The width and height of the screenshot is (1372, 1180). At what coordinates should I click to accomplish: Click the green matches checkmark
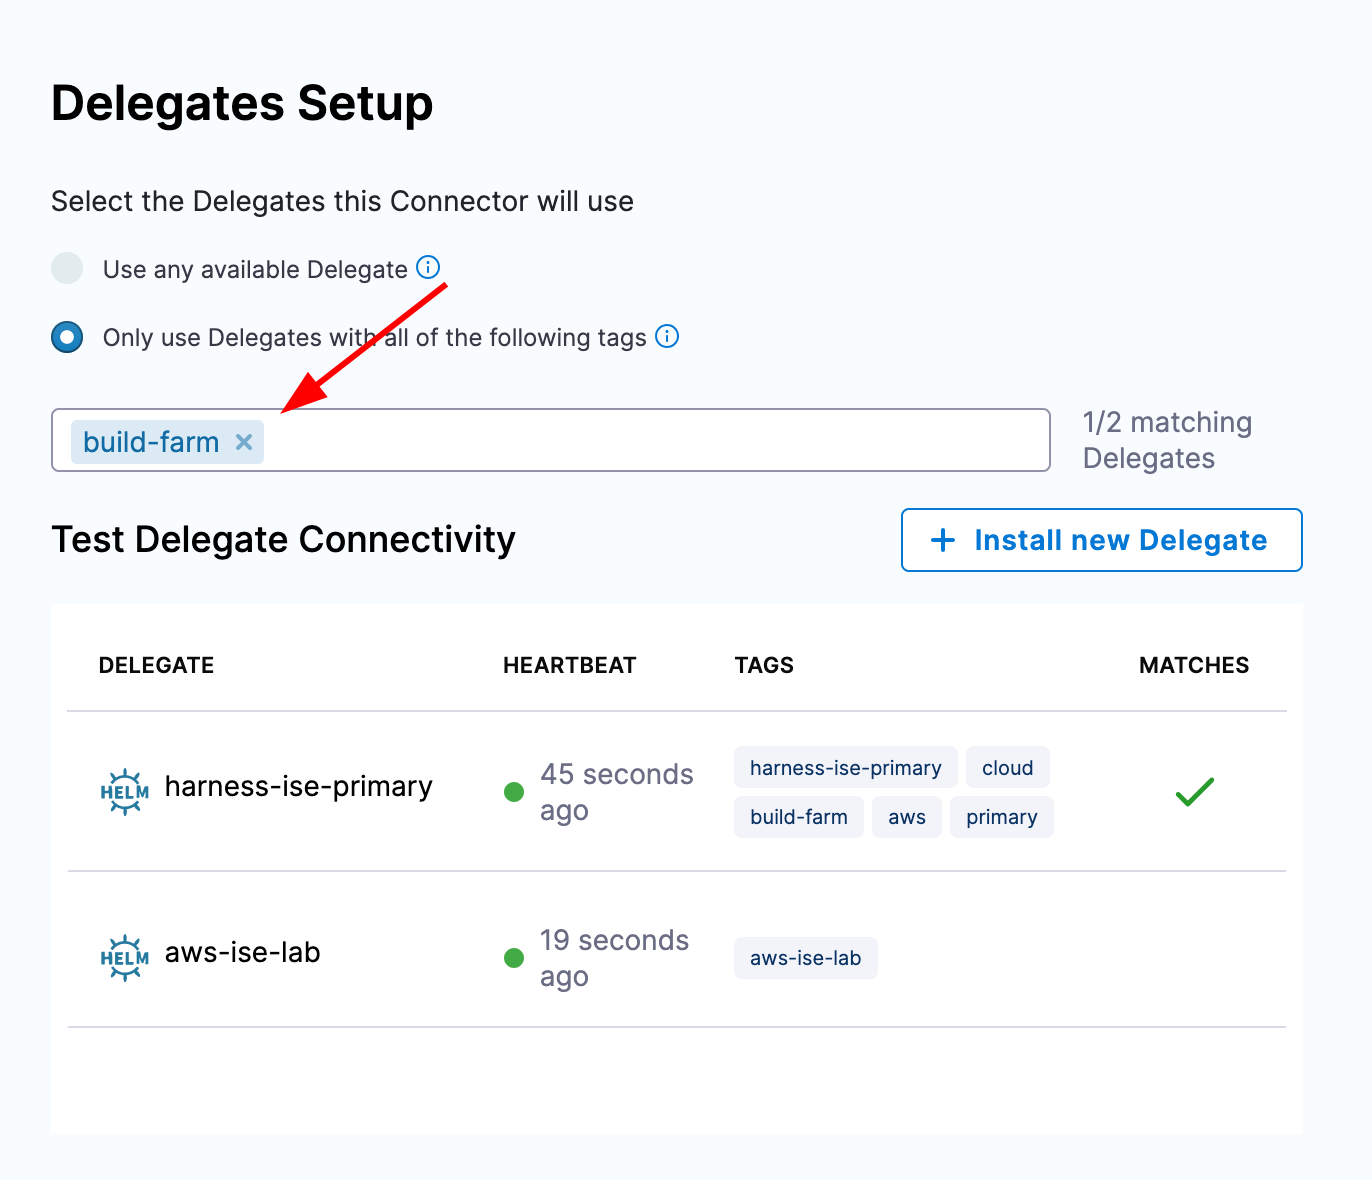click(x=1194, y=792)
